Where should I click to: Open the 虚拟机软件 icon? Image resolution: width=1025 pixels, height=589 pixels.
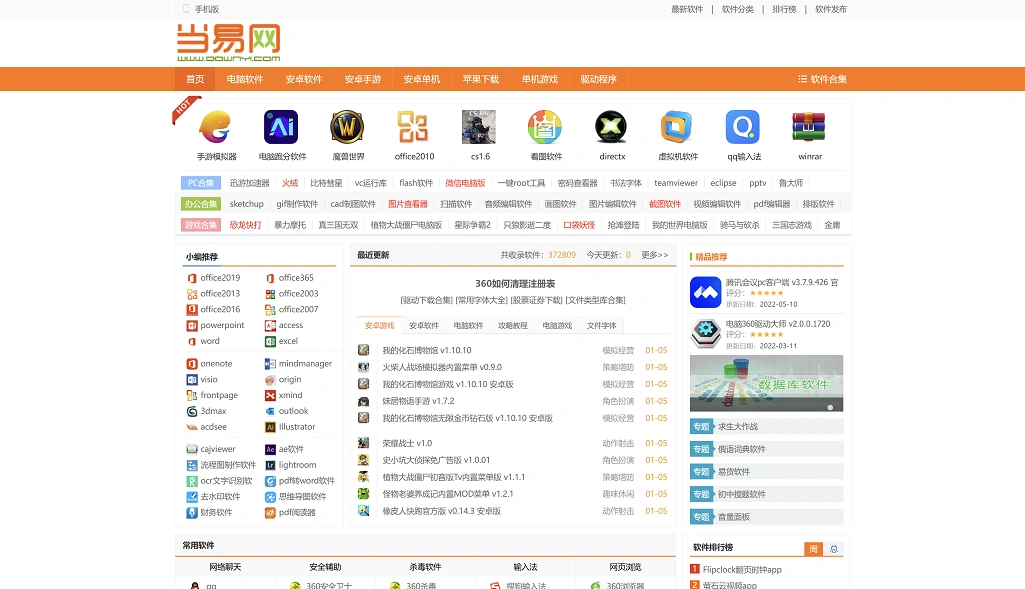pyautogui.click(x=675, y=128)
